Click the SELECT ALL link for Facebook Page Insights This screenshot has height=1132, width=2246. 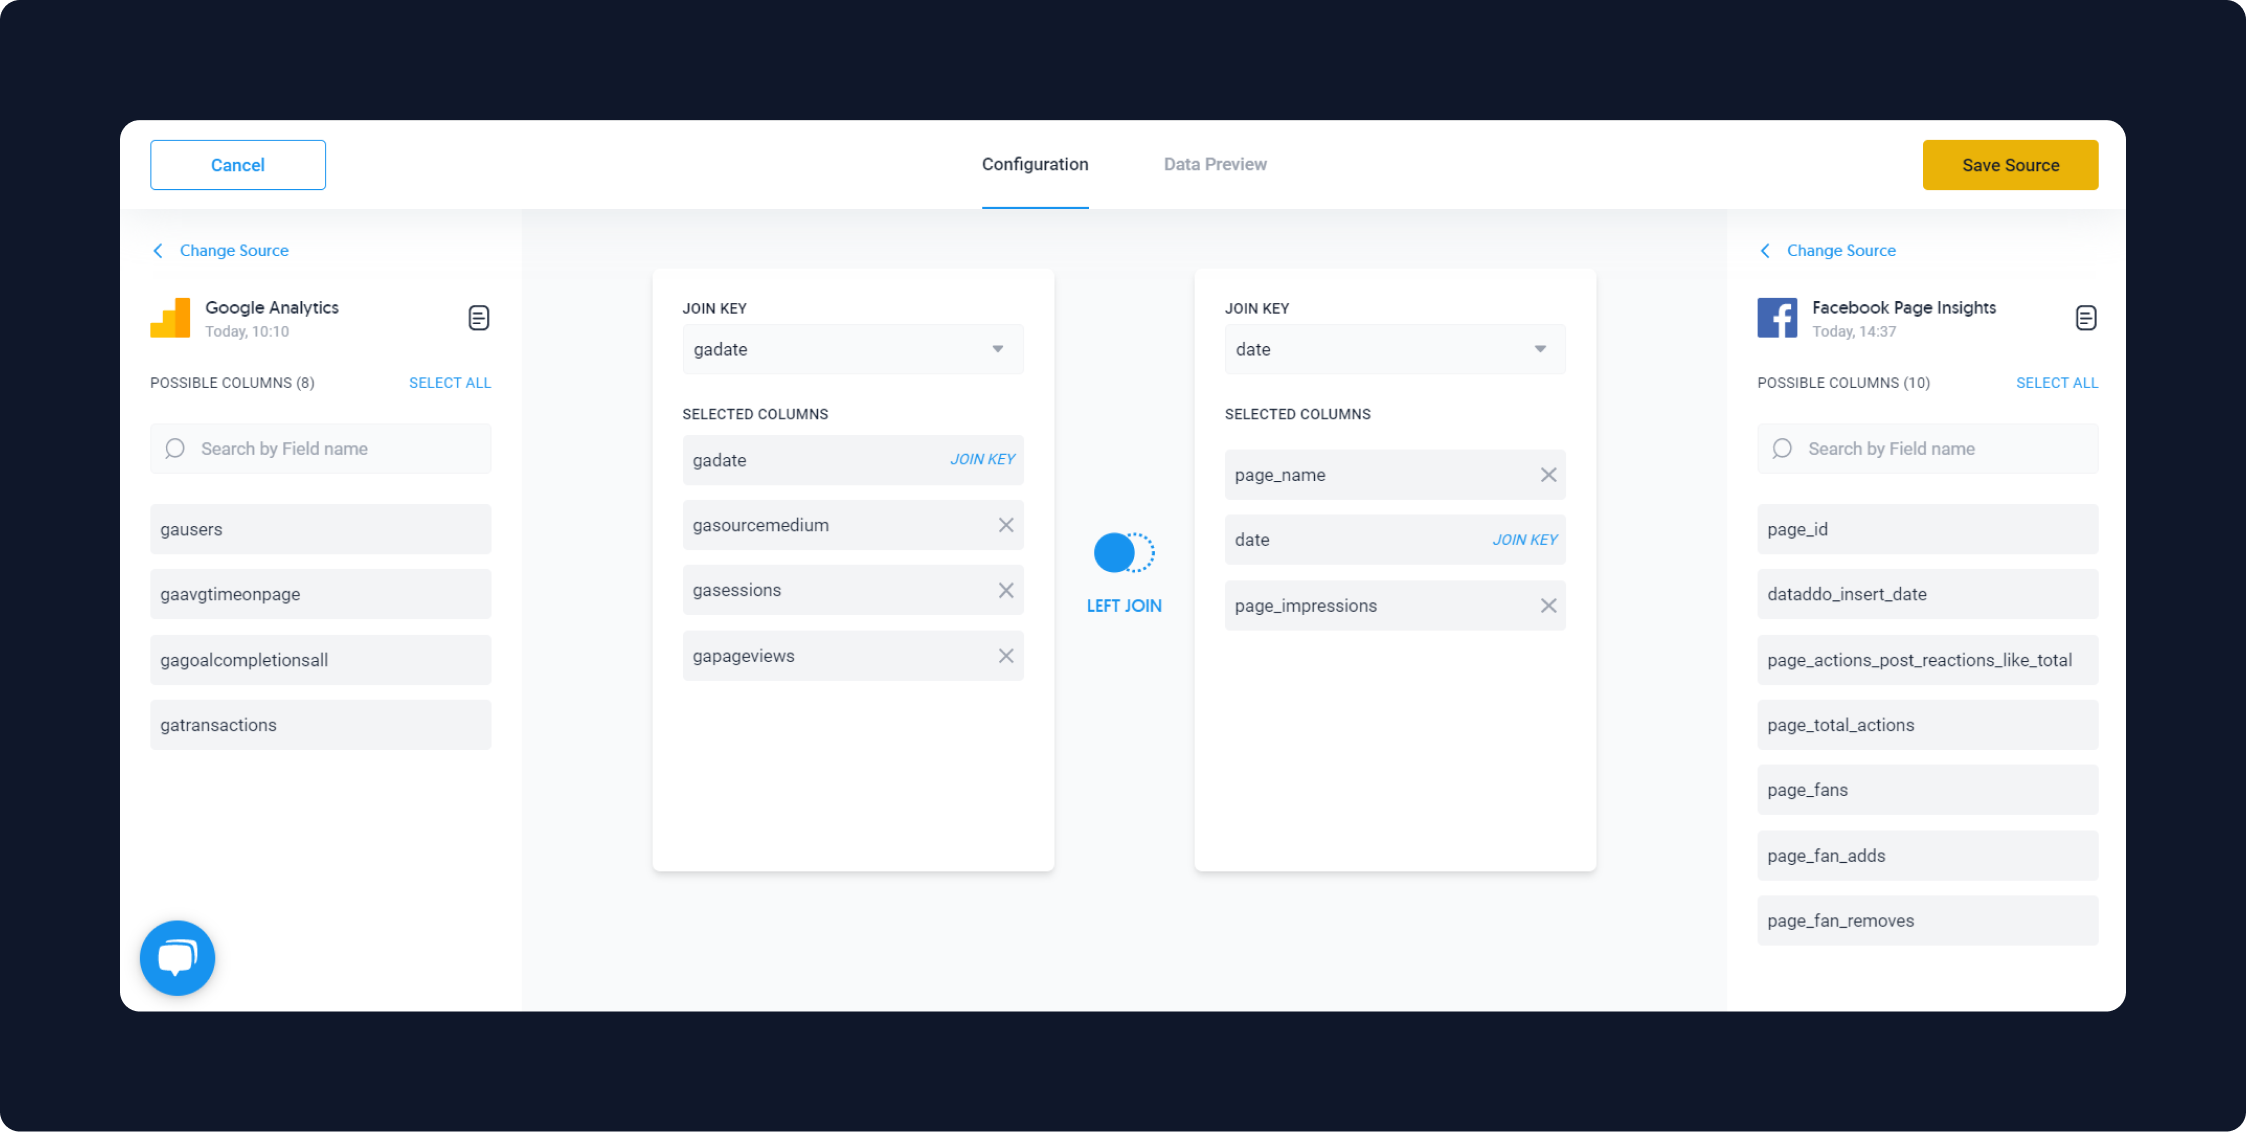[x=2057, y=383]
